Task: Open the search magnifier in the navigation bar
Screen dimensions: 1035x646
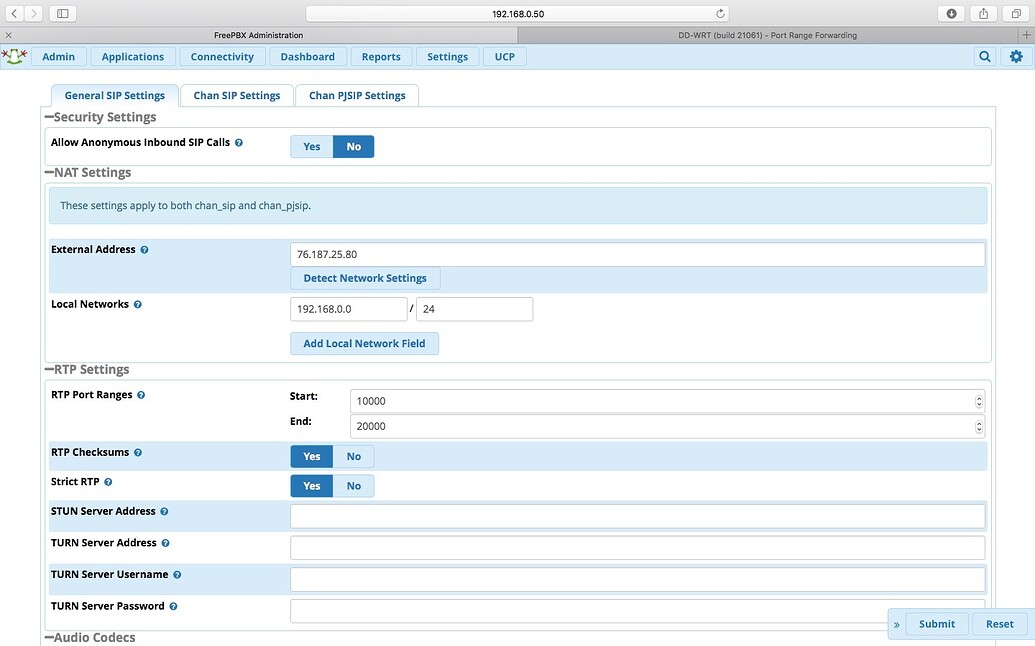Action: click(984, 57)
